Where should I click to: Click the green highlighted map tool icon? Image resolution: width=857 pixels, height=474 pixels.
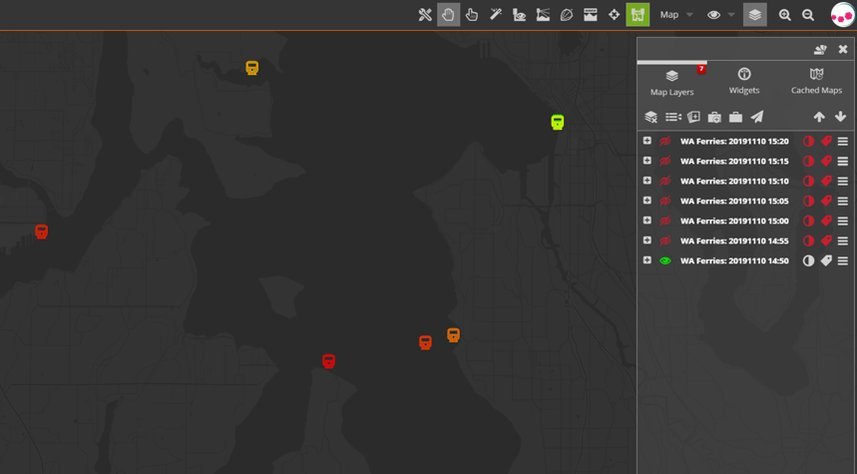click(x=638, y=15)
